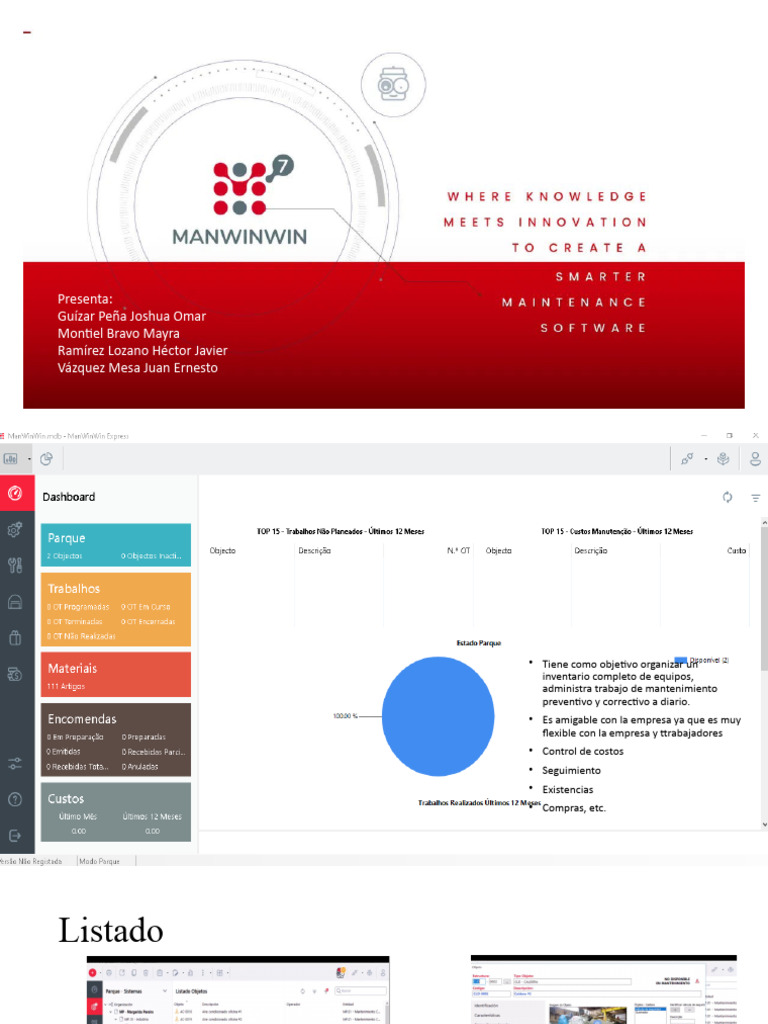Click the connection plug toolbar icon
Image resolution: width=768 pixels, height=1024 pixels.
tap(687, 458)
